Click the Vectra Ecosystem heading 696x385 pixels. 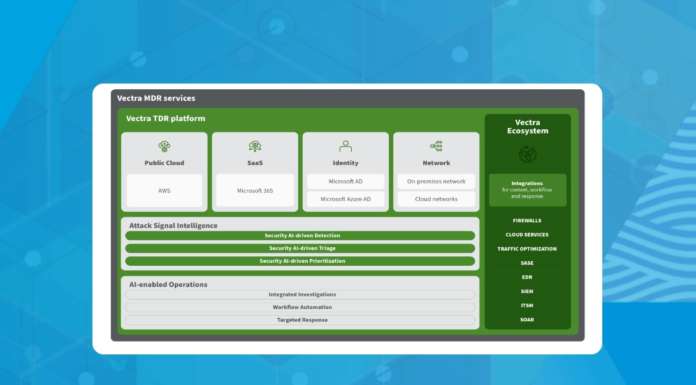pos(527,127)
